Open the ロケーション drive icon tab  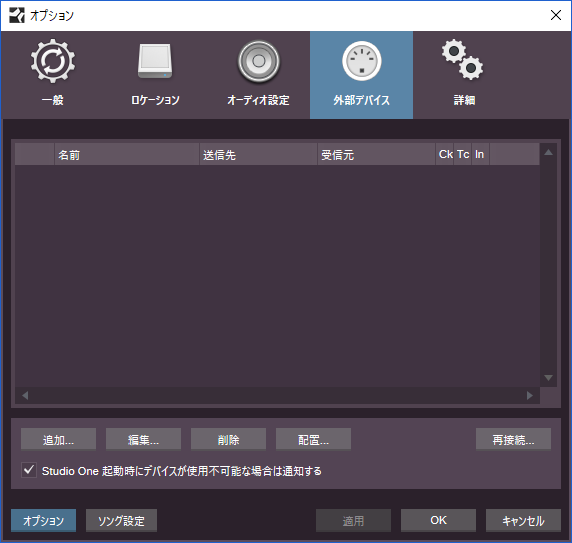click(x=155, y=75)
